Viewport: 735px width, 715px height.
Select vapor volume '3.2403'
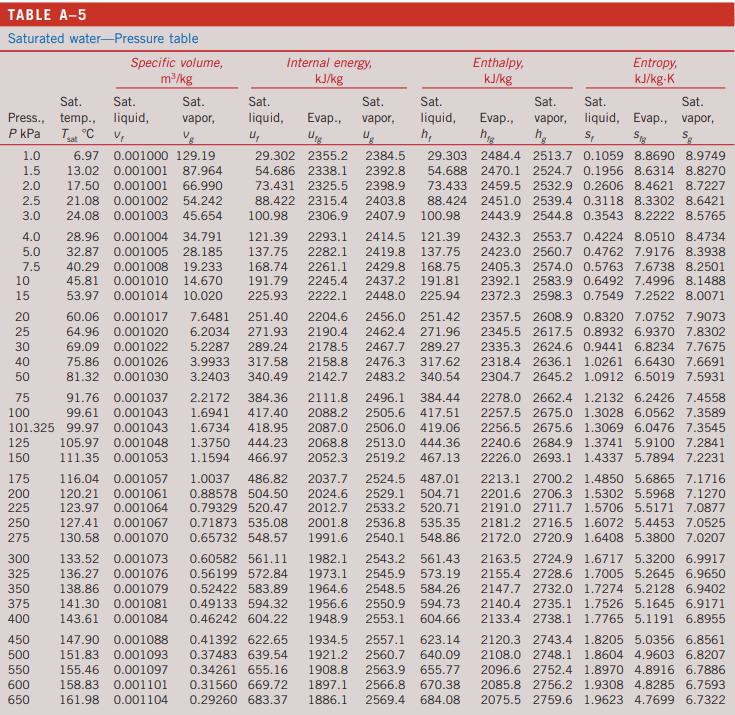click(x=210, y=377)
